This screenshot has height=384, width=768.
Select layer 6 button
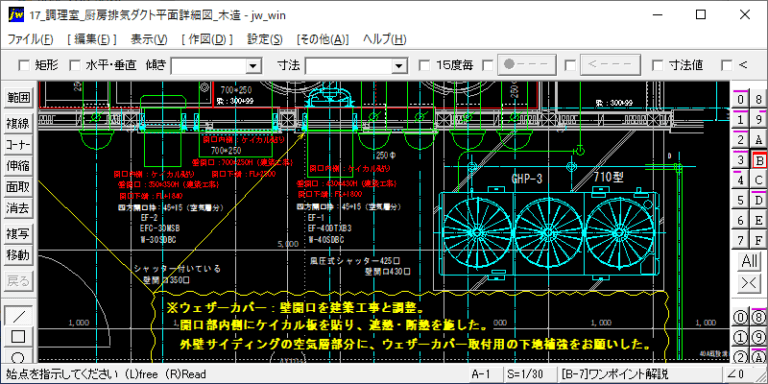(741, 220)
